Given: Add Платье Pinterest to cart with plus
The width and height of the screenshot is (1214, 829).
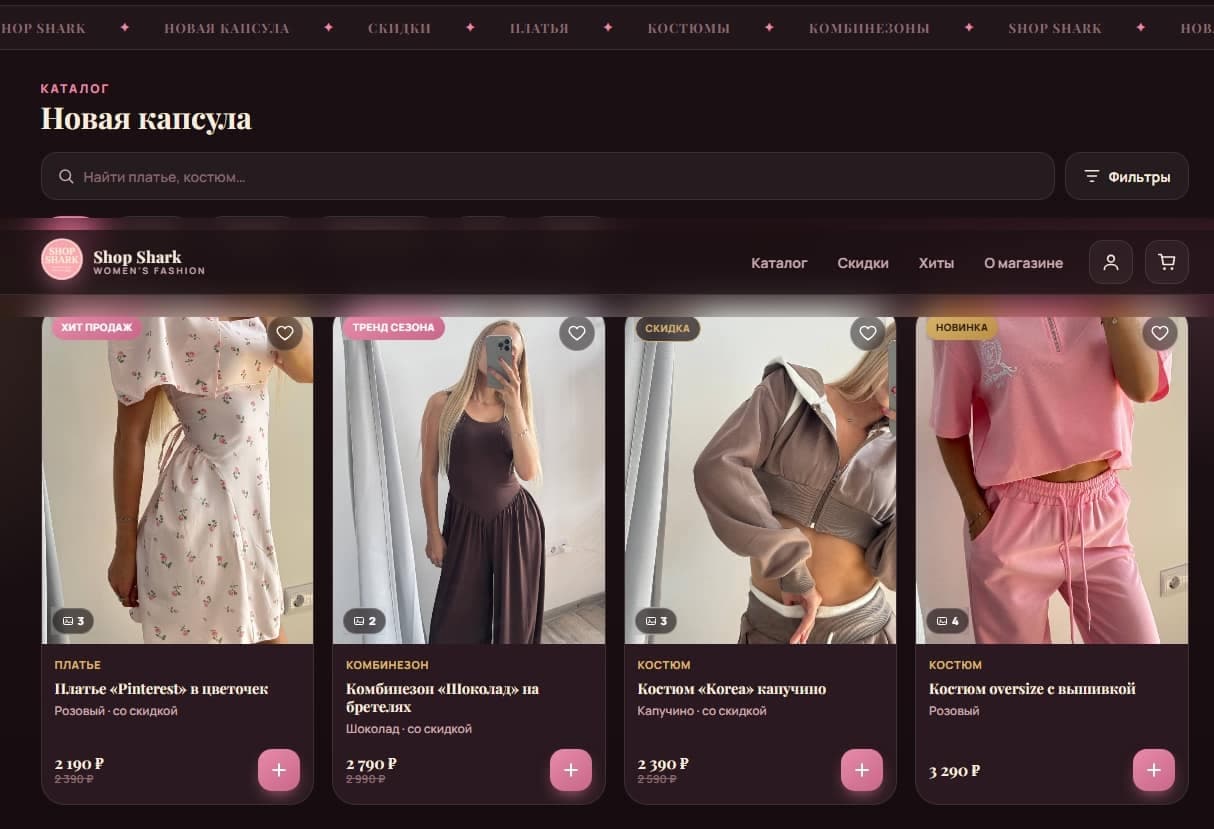Looking at the screenshot, I should pos(279,770).
